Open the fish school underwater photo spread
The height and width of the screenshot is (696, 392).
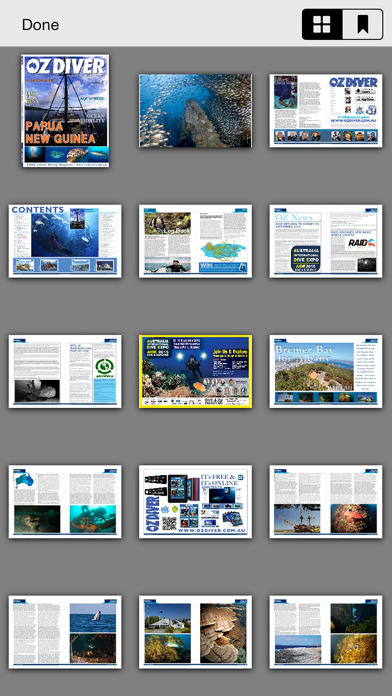(x=195, y=111)
